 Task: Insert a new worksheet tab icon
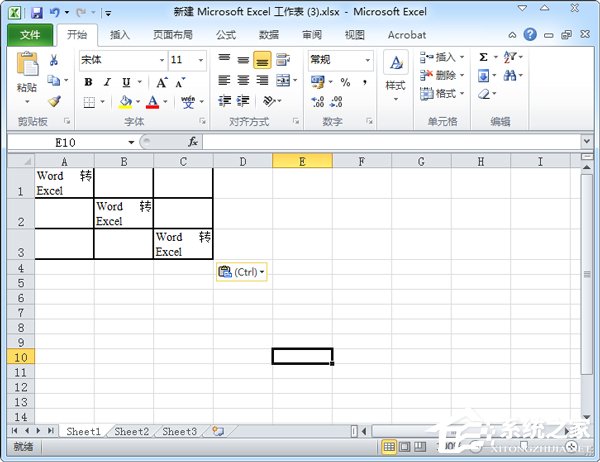click(x=218, y=431)
